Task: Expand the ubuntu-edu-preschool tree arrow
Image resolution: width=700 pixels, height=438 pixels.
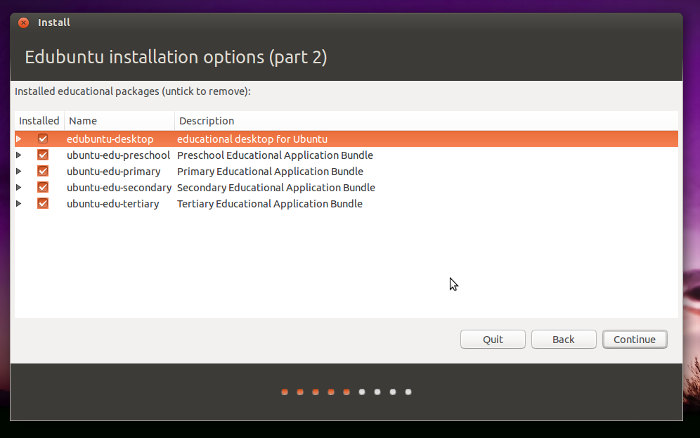Action: [19, 155]
